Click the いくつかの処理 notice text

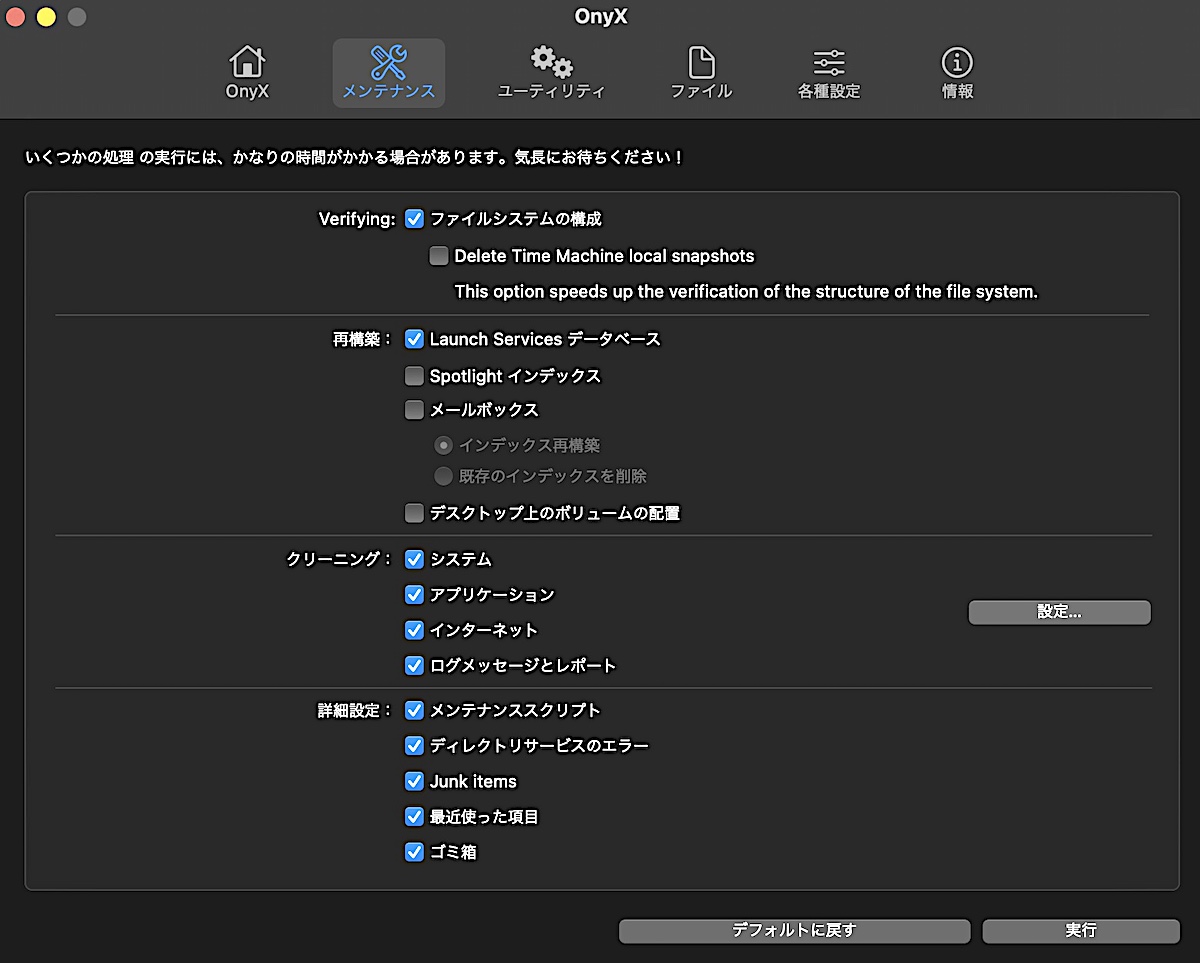pos(356,157)
